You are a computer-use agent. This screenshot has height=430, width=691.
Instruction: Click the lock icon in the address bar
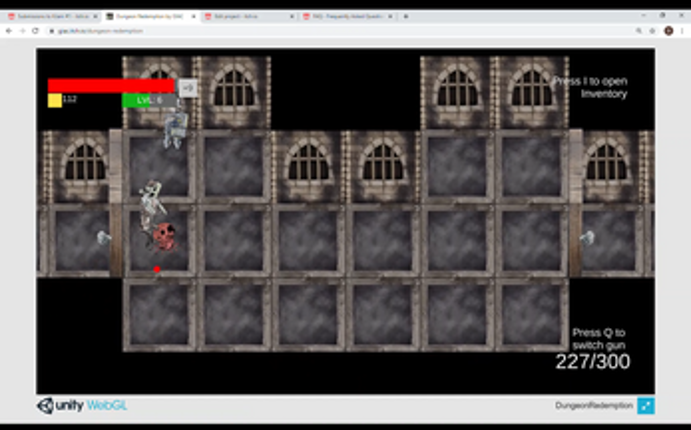coord(52,31)
